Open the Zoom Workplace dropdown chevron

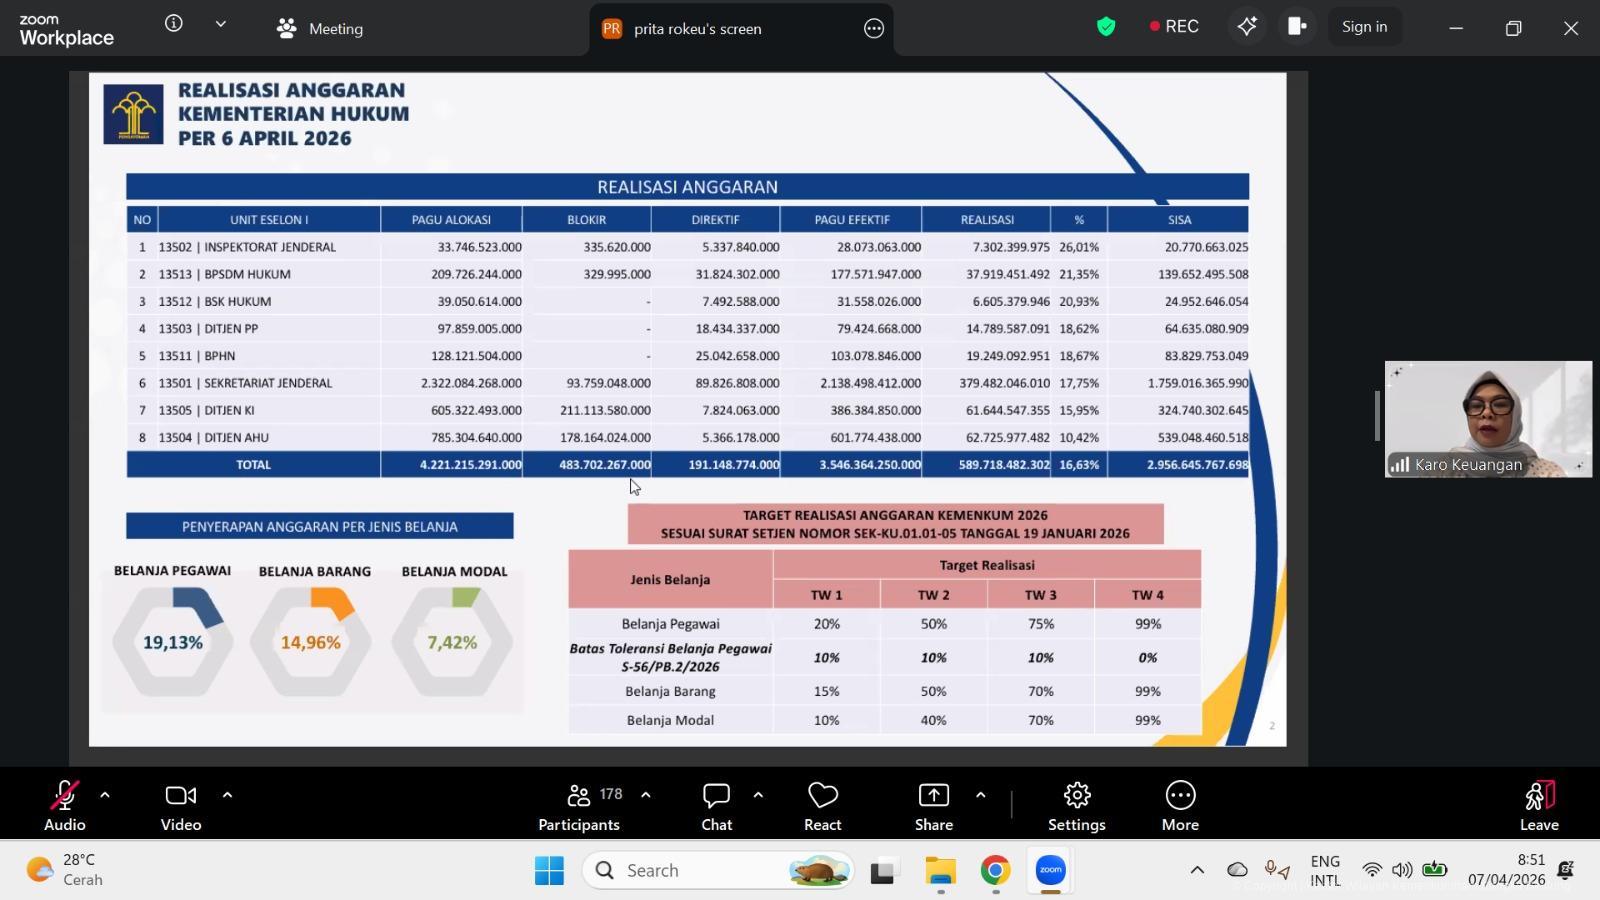(221, 24)
